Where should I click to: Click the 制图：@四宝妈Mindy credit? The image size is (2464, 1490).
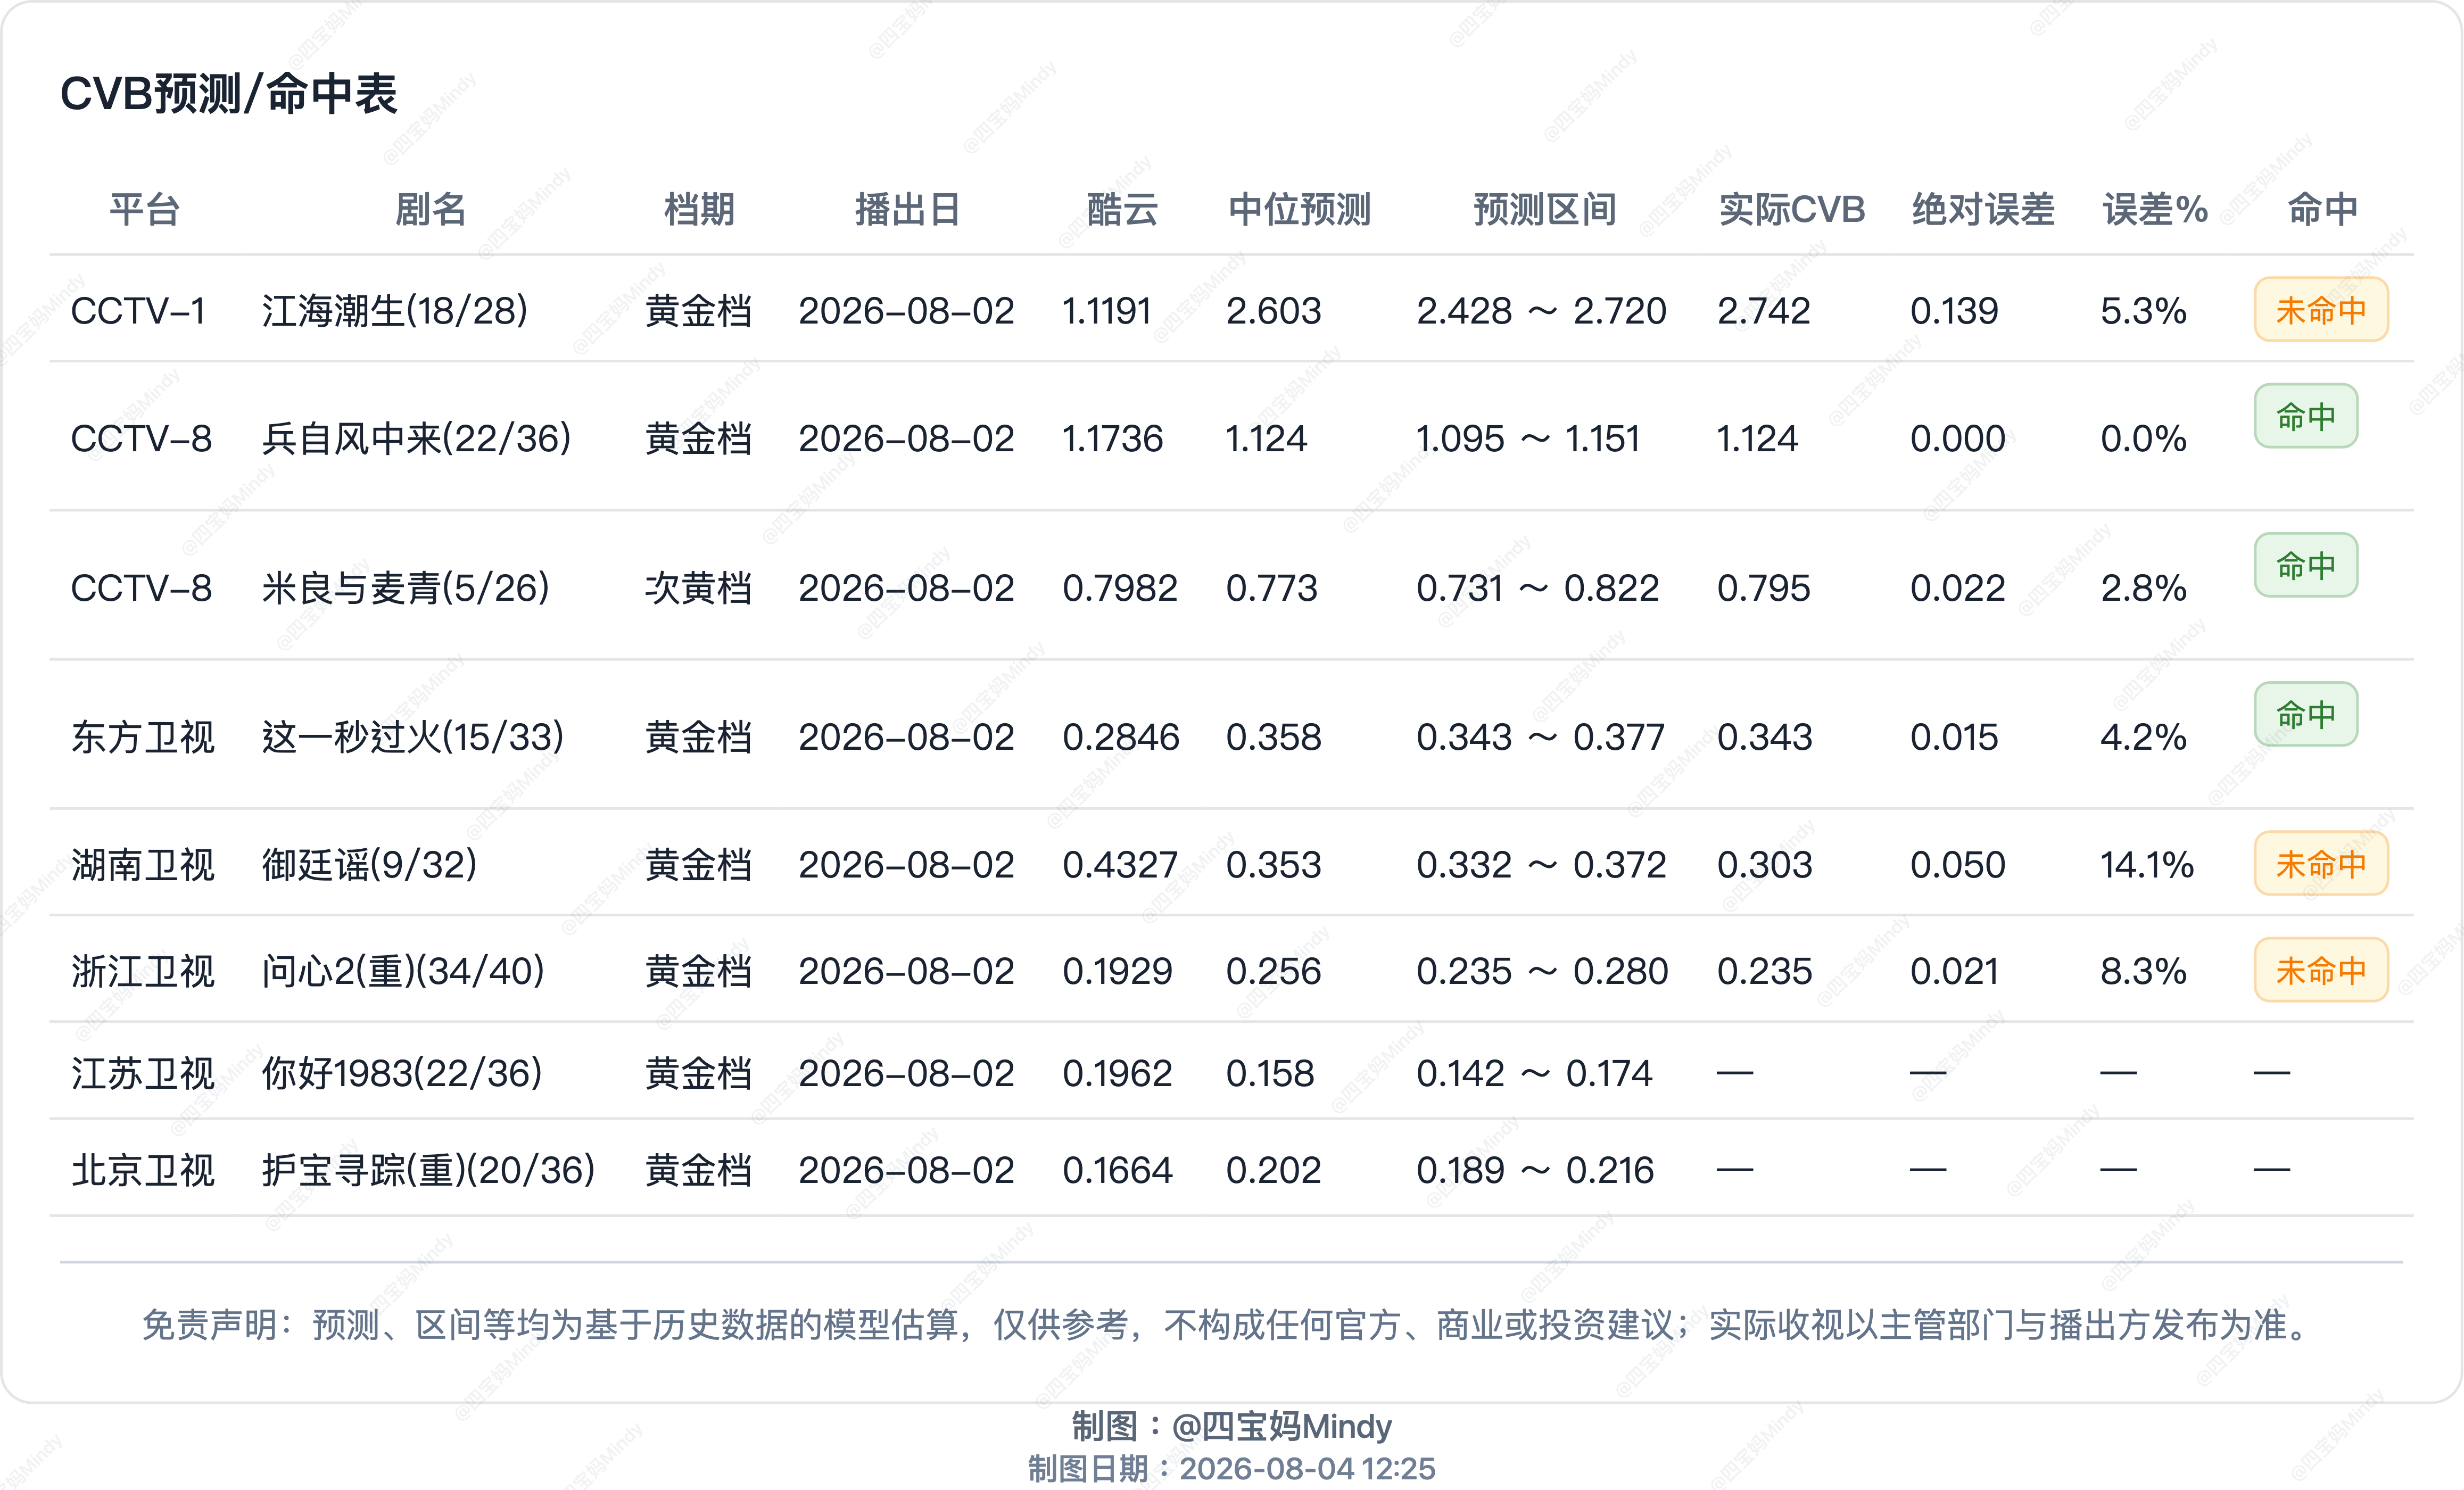(x=1232, y=1426)
